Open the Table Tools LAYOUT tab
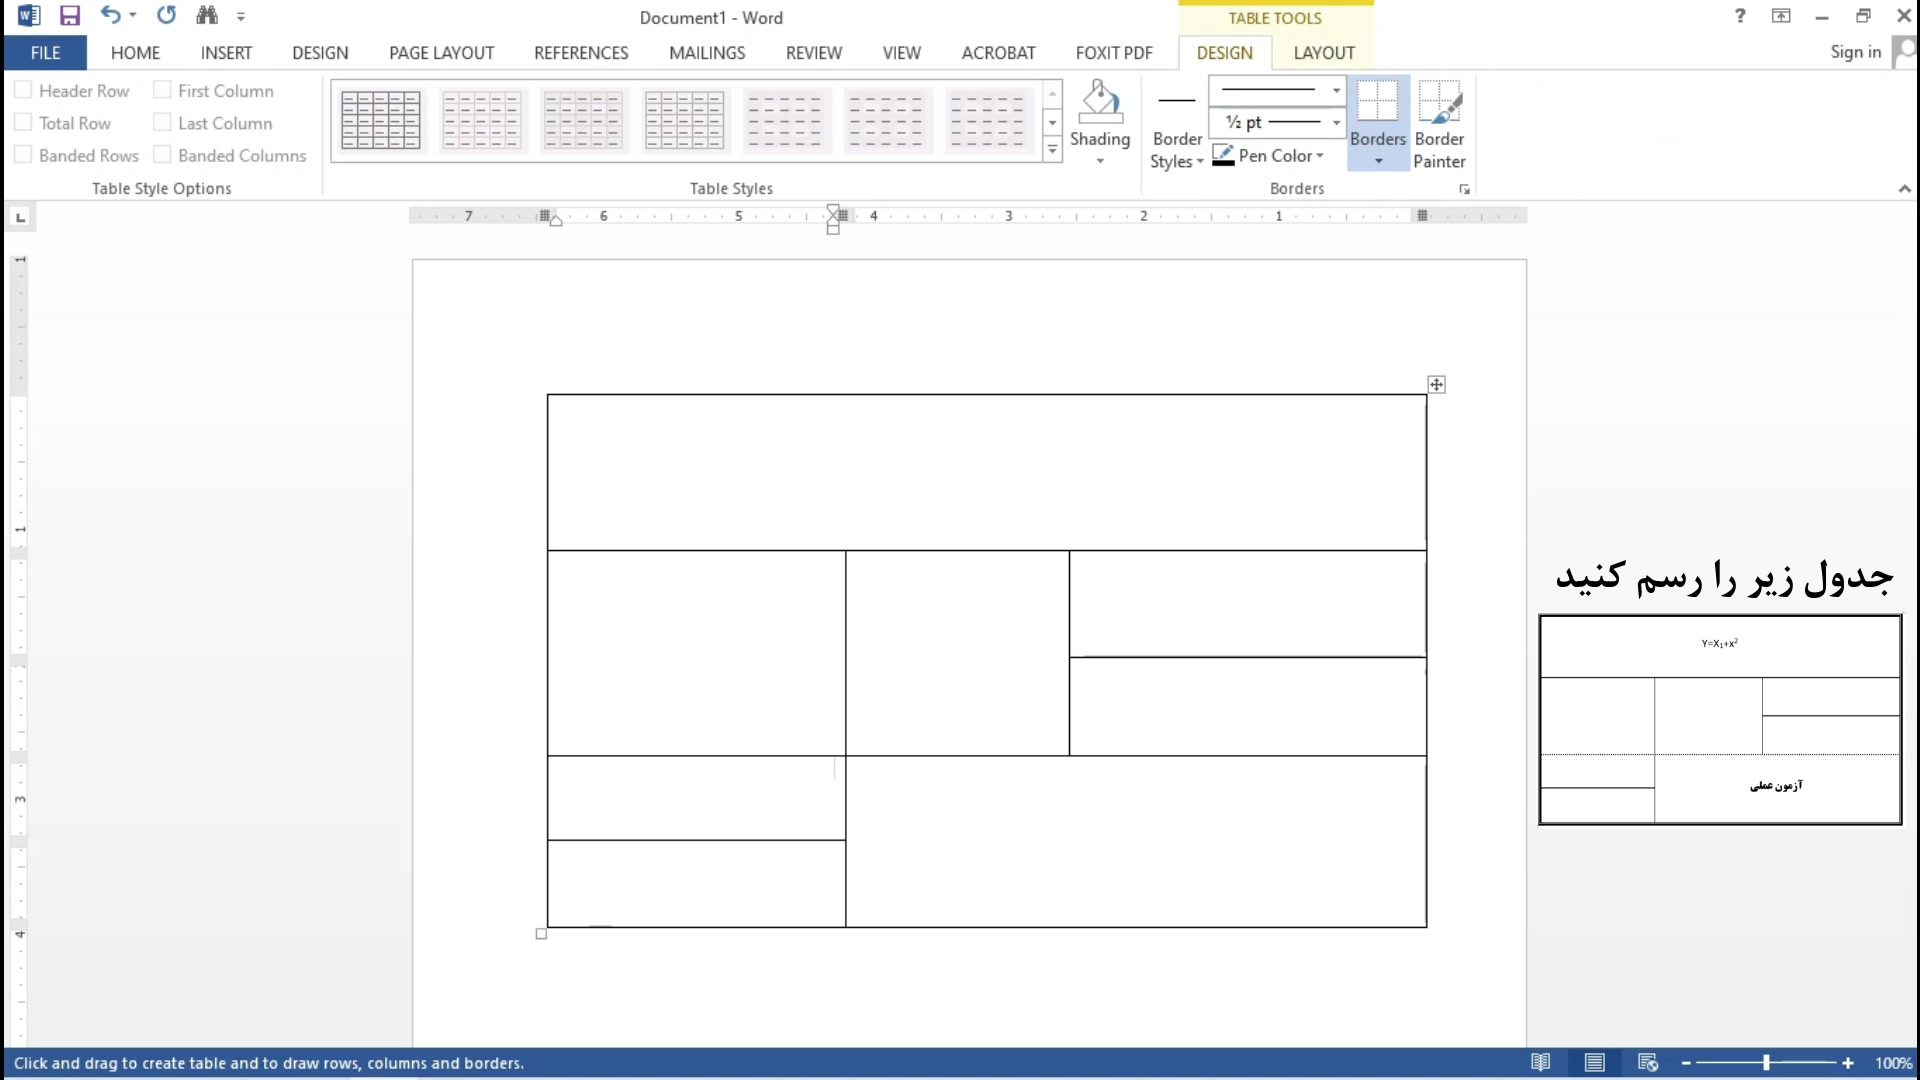1920x1080 pixels. (x=1323, y=53)
